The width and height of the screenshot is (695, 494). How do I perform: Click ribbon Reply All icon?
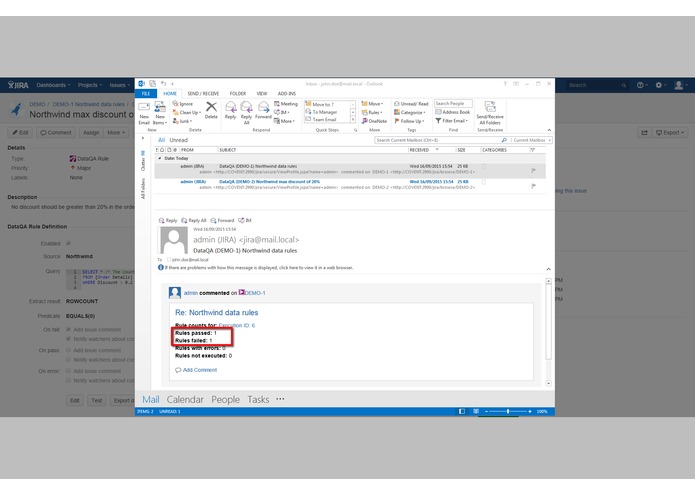[246, 113]
